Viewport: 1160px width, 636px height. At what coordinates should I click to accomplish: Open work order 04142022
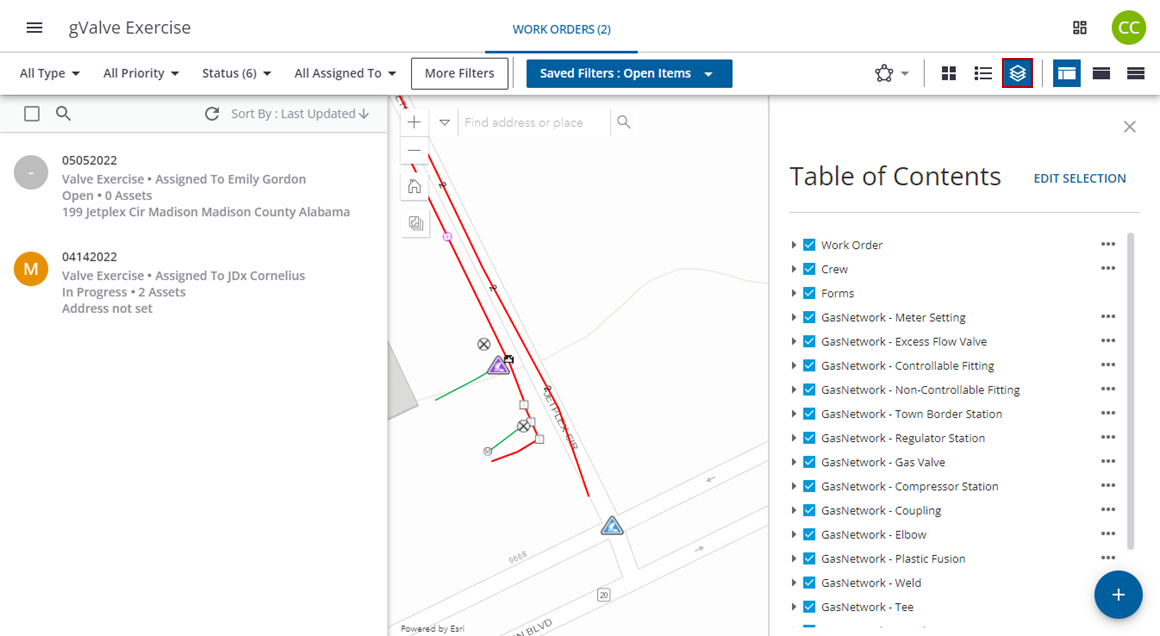194,283
